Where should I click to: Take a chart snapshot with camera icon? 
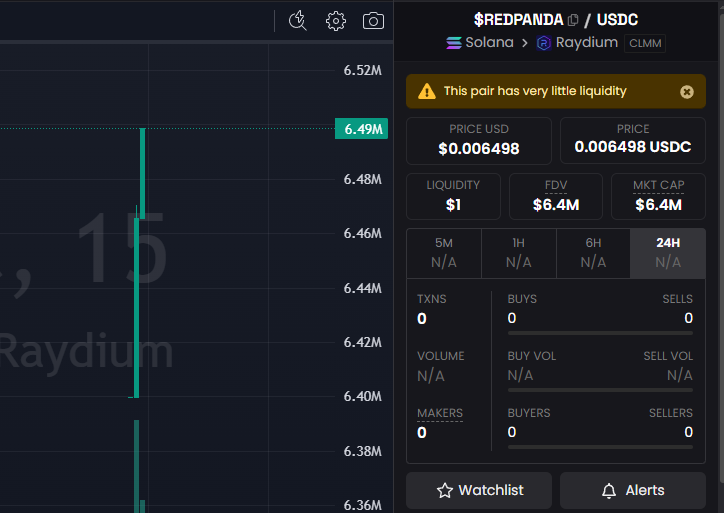[373, 21]
